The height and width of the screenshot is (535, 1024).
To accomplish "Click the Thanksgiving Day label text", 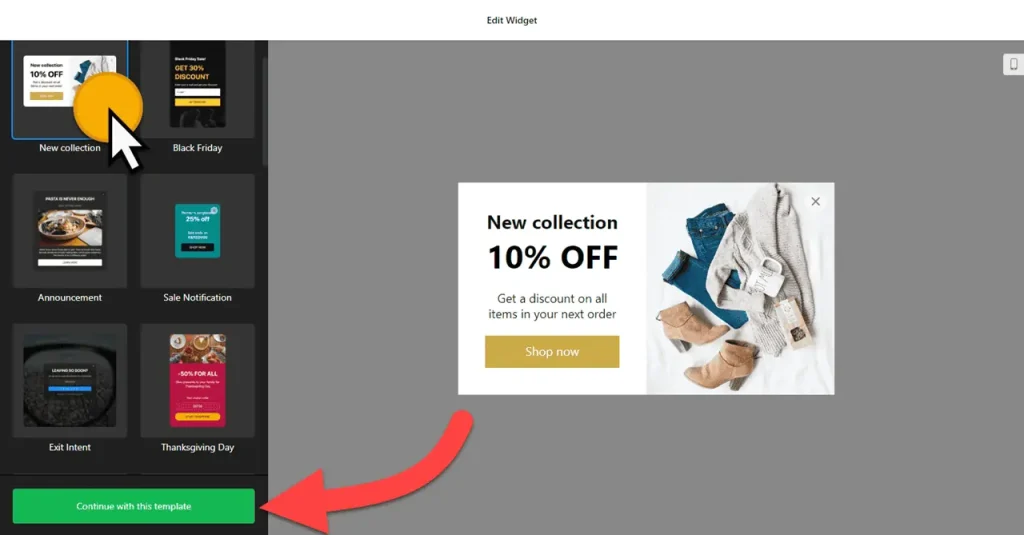I will pyautogui.click(x=197, y=447).
